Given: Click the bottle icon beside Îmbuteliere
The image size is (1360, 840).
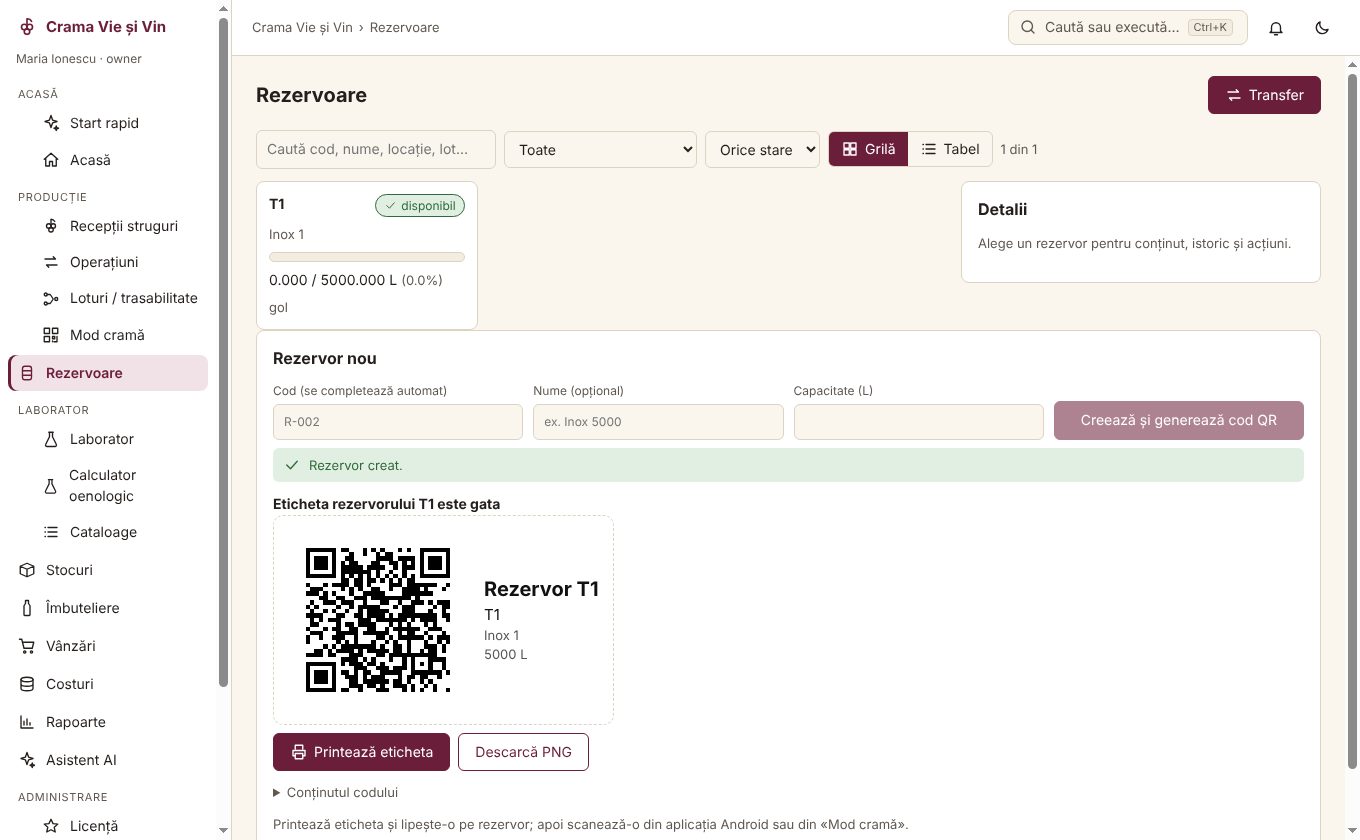Looking at the screenshot, I should tap(27, 608).
